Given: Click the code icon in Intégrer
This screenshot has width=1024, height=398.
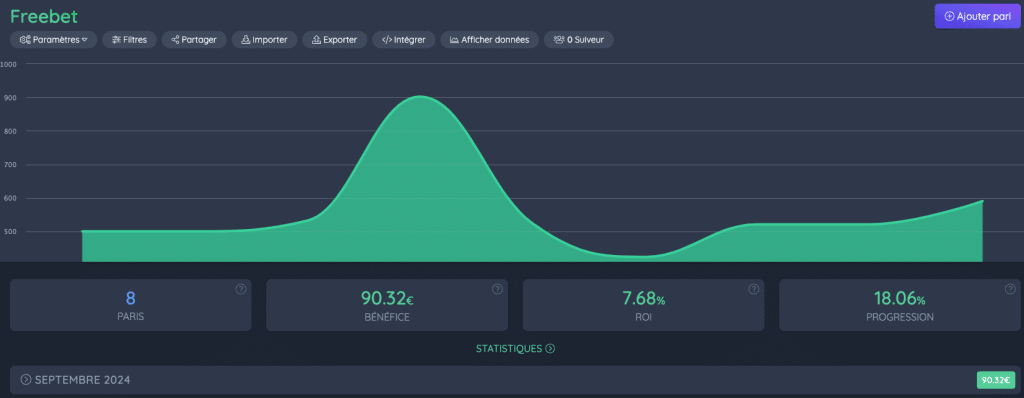Looking at the screenshot, I should 387,40.
